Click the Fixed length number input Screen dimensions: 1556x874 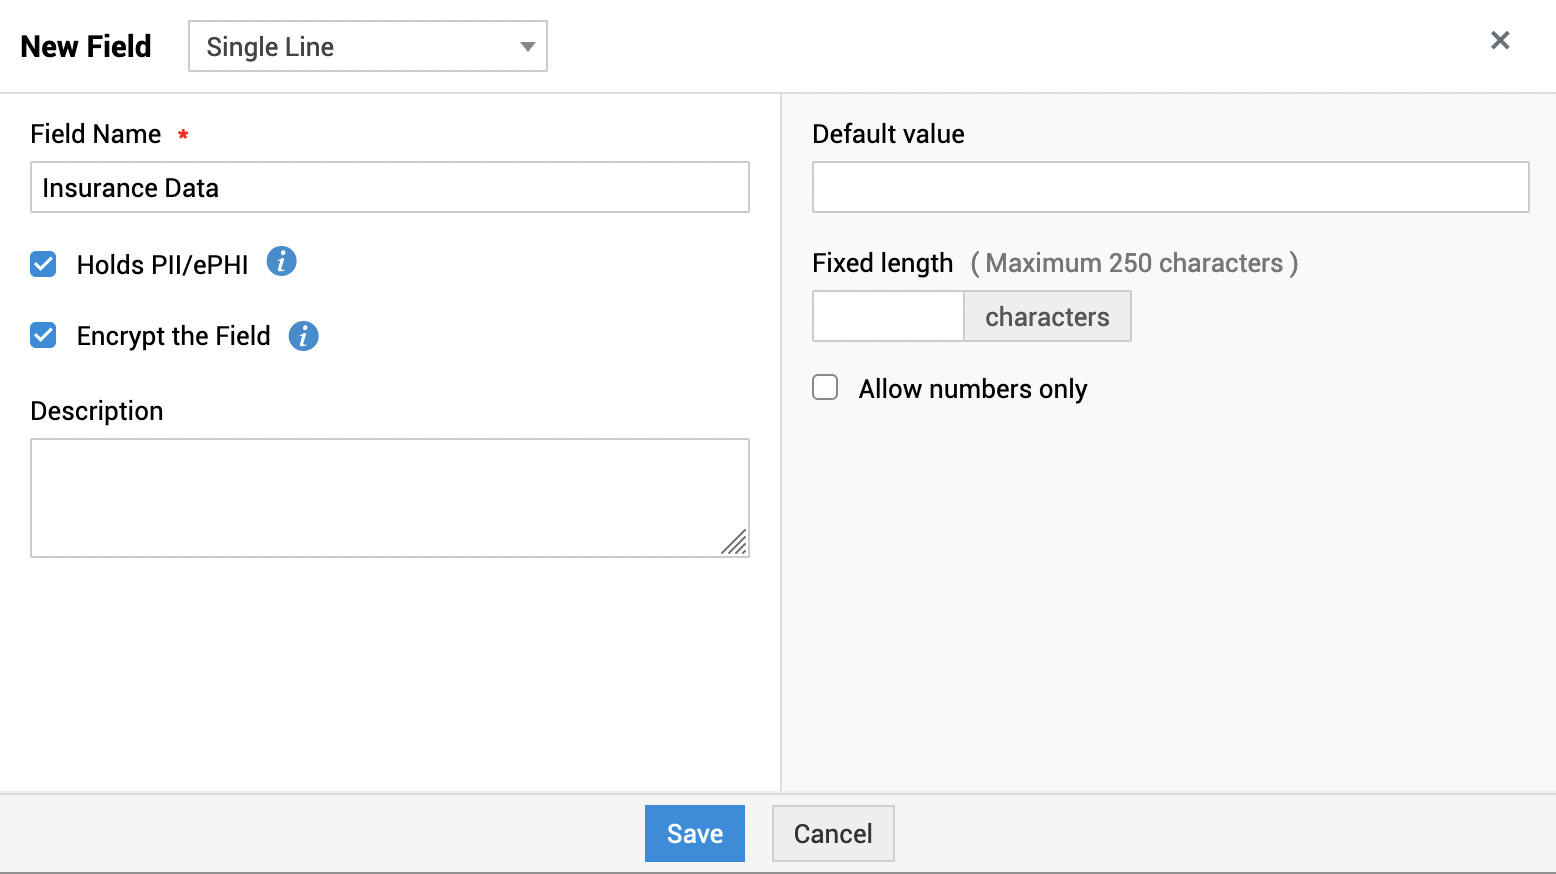[x=888, y=316]
